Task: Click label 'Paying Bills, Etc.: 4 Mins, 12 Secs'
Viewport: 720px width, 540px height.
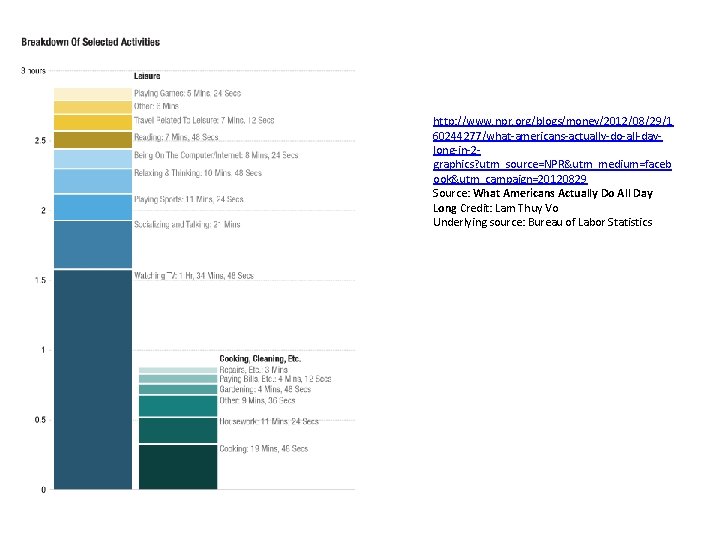Action: click(x=275, y=379)
